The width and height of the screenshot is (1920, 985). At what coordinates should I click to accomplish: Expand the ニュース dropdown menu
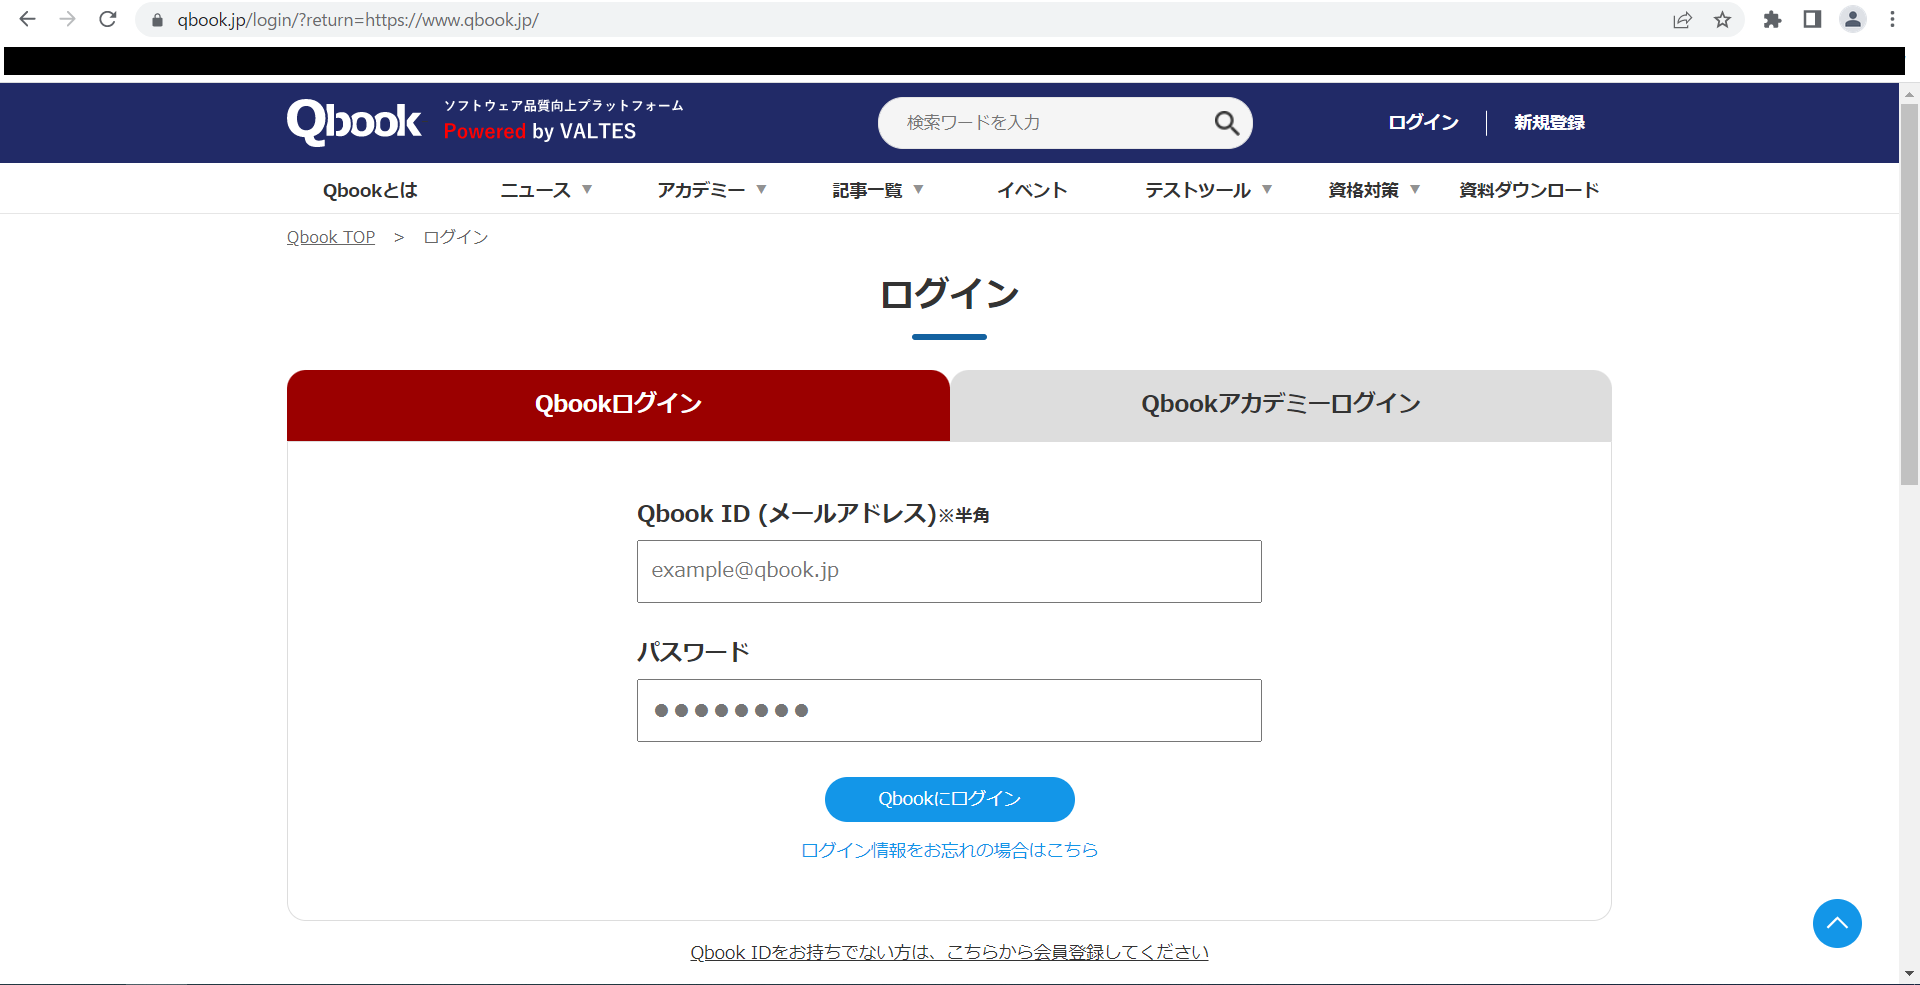(x=546, y=190)
